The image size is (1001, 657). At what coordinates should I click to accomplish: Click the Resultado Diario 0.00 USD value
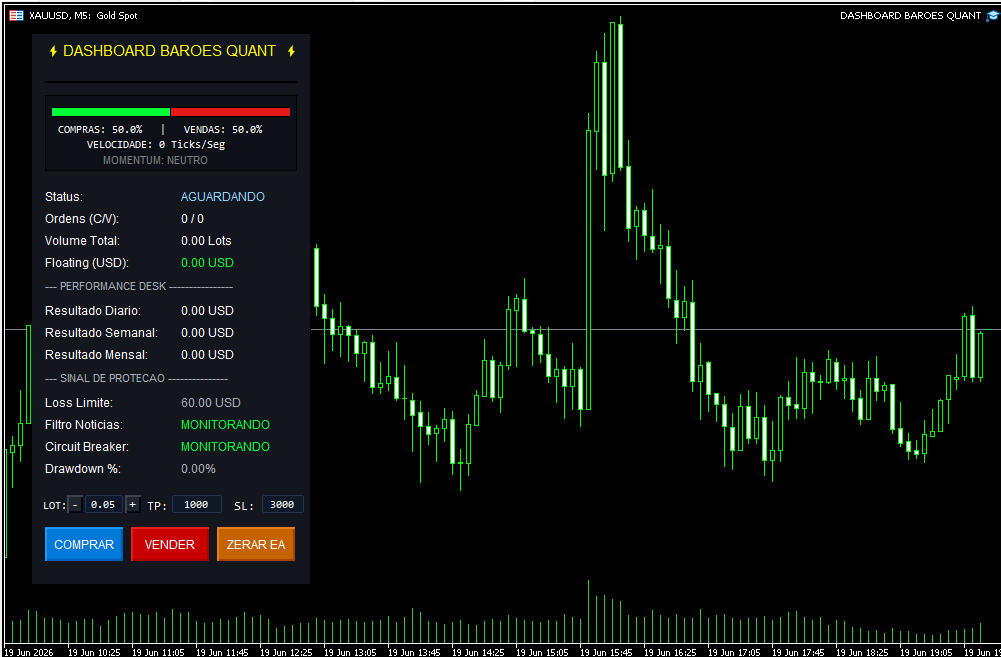[x=207, y=311]
